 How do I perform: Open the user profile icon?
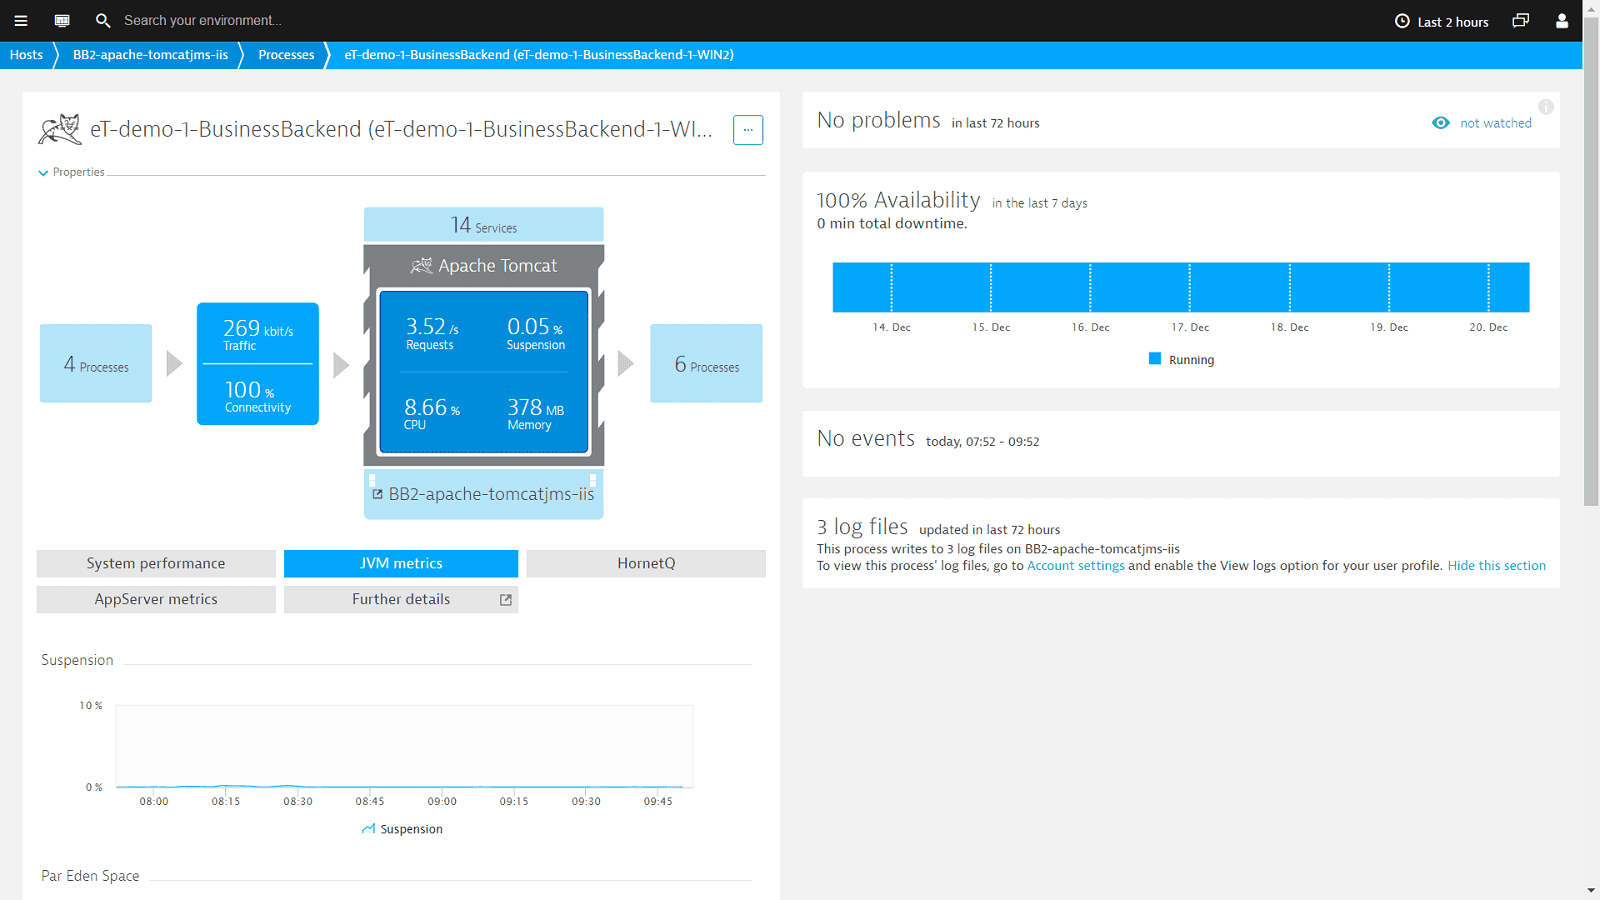[1562, 20]
